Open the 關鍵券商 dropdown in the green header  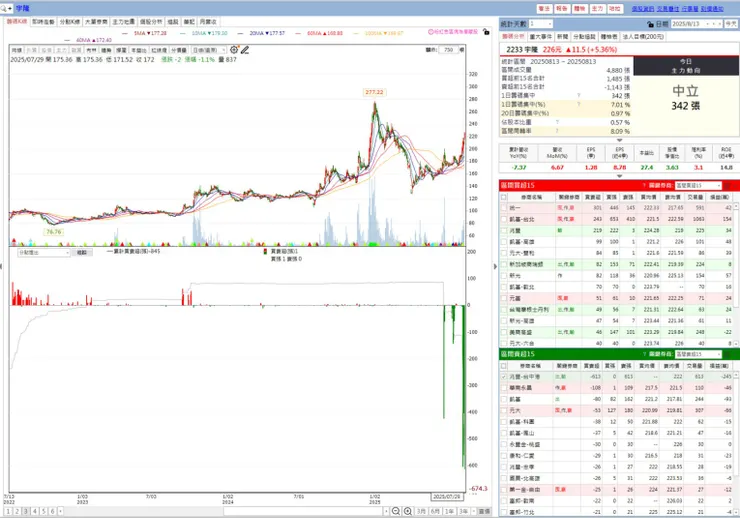698,354
